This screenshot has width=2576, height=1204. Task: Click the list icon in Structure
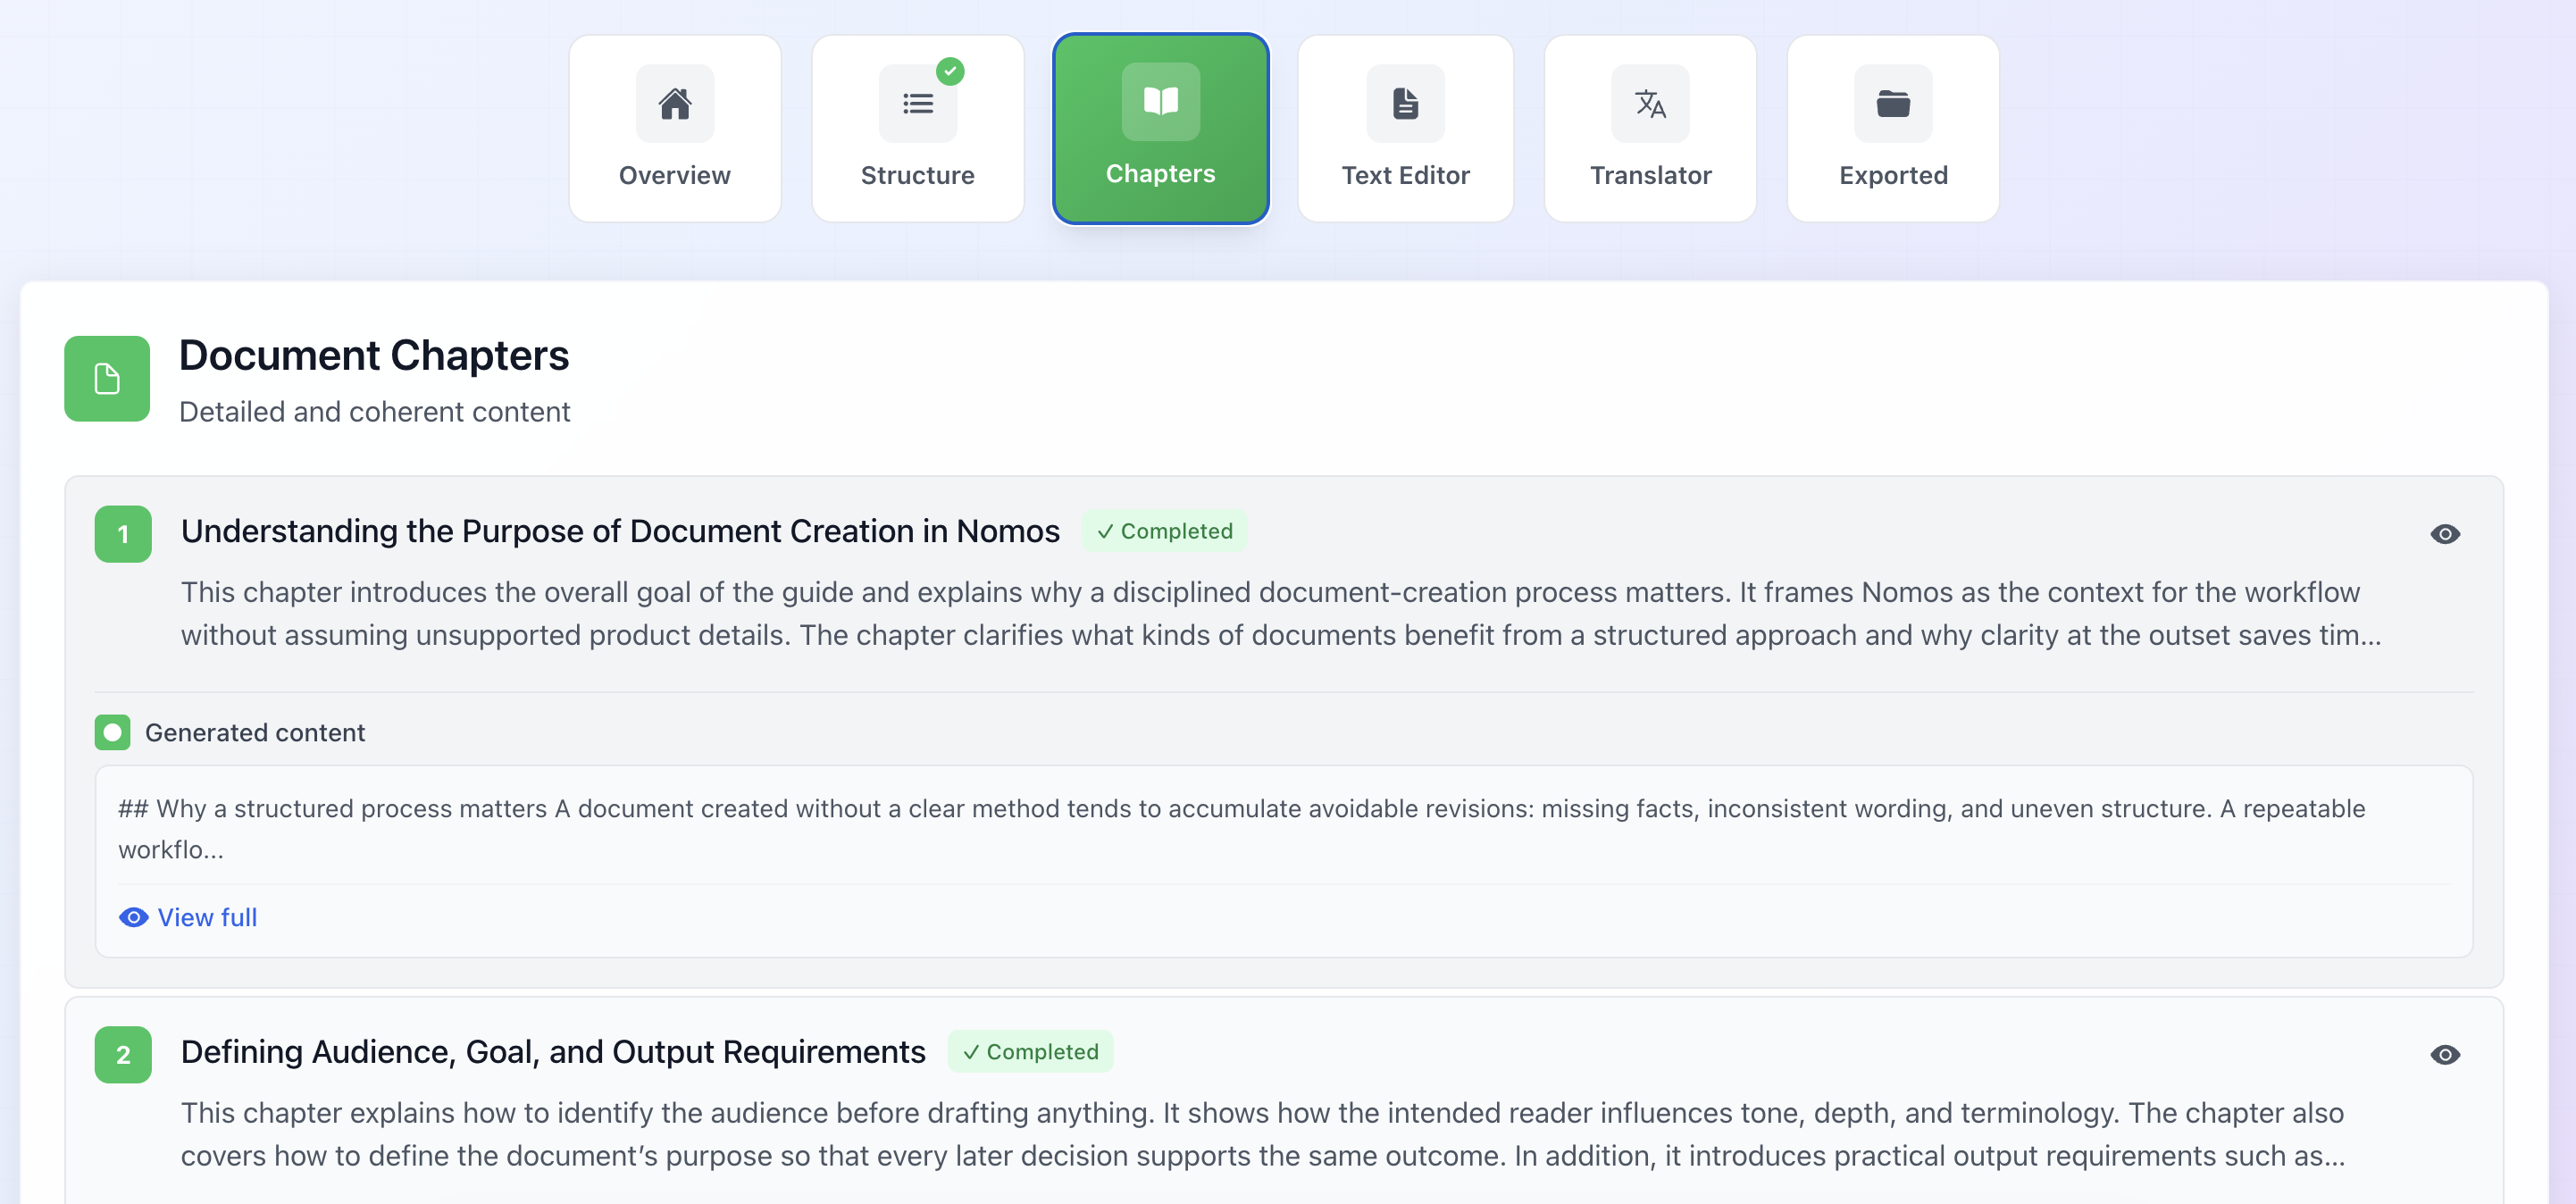tap(918, 103)
